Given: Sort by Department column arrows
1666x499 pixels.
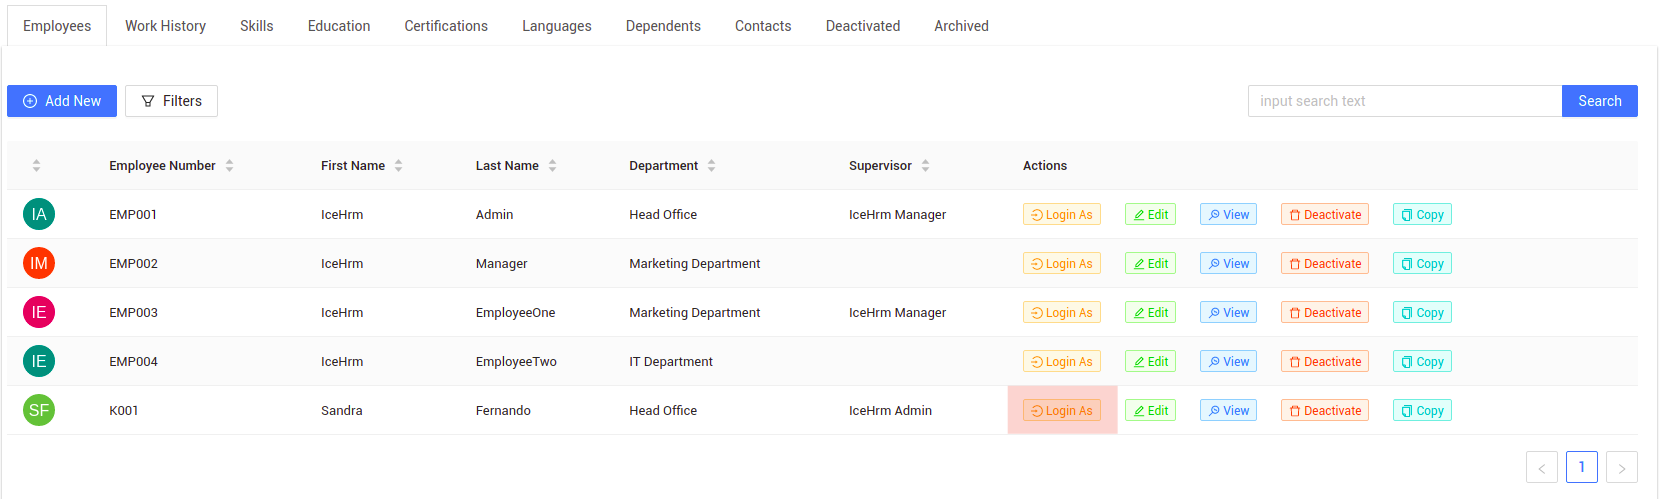Looking at the screenshot, I should tap(711, 166).
